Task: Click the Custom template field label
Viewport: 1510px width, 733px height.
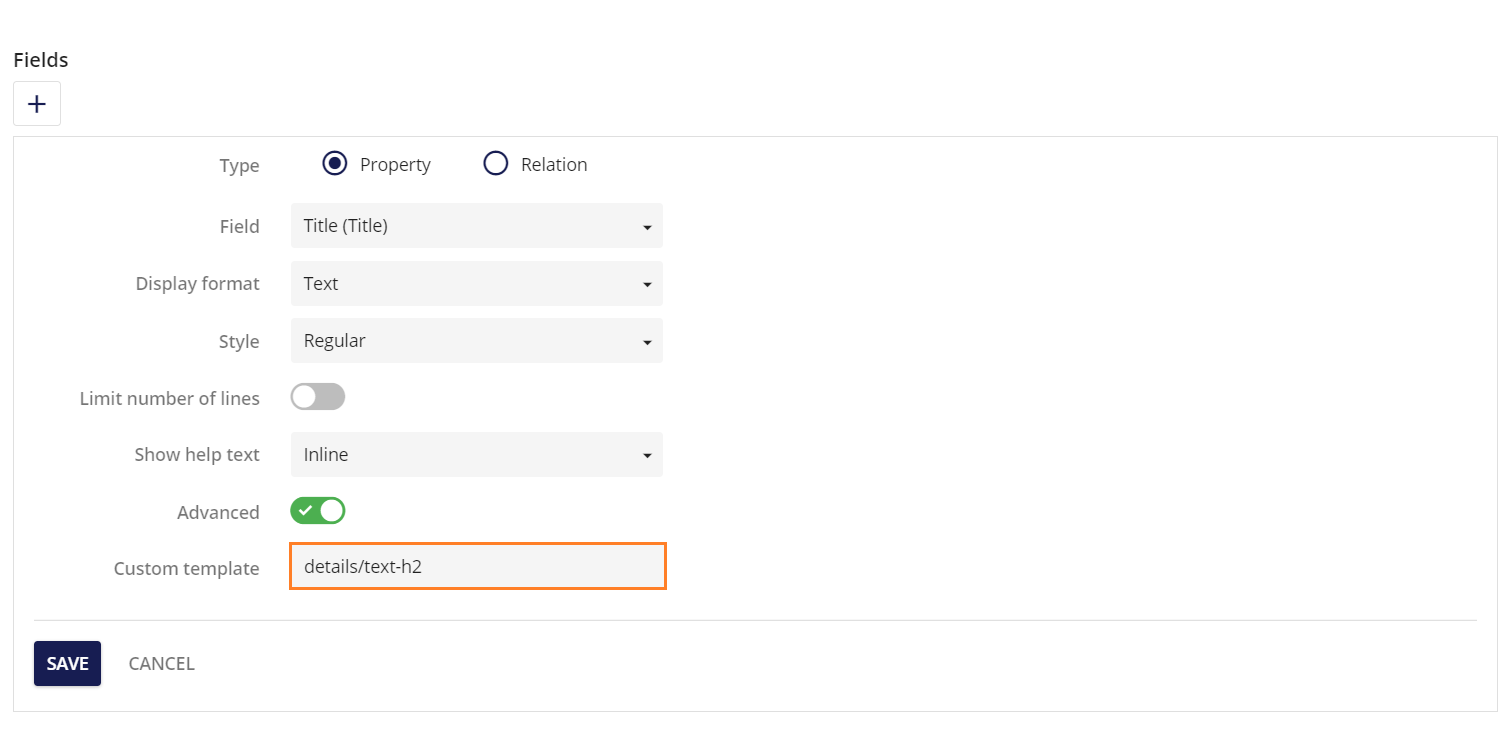Action: 186,568
